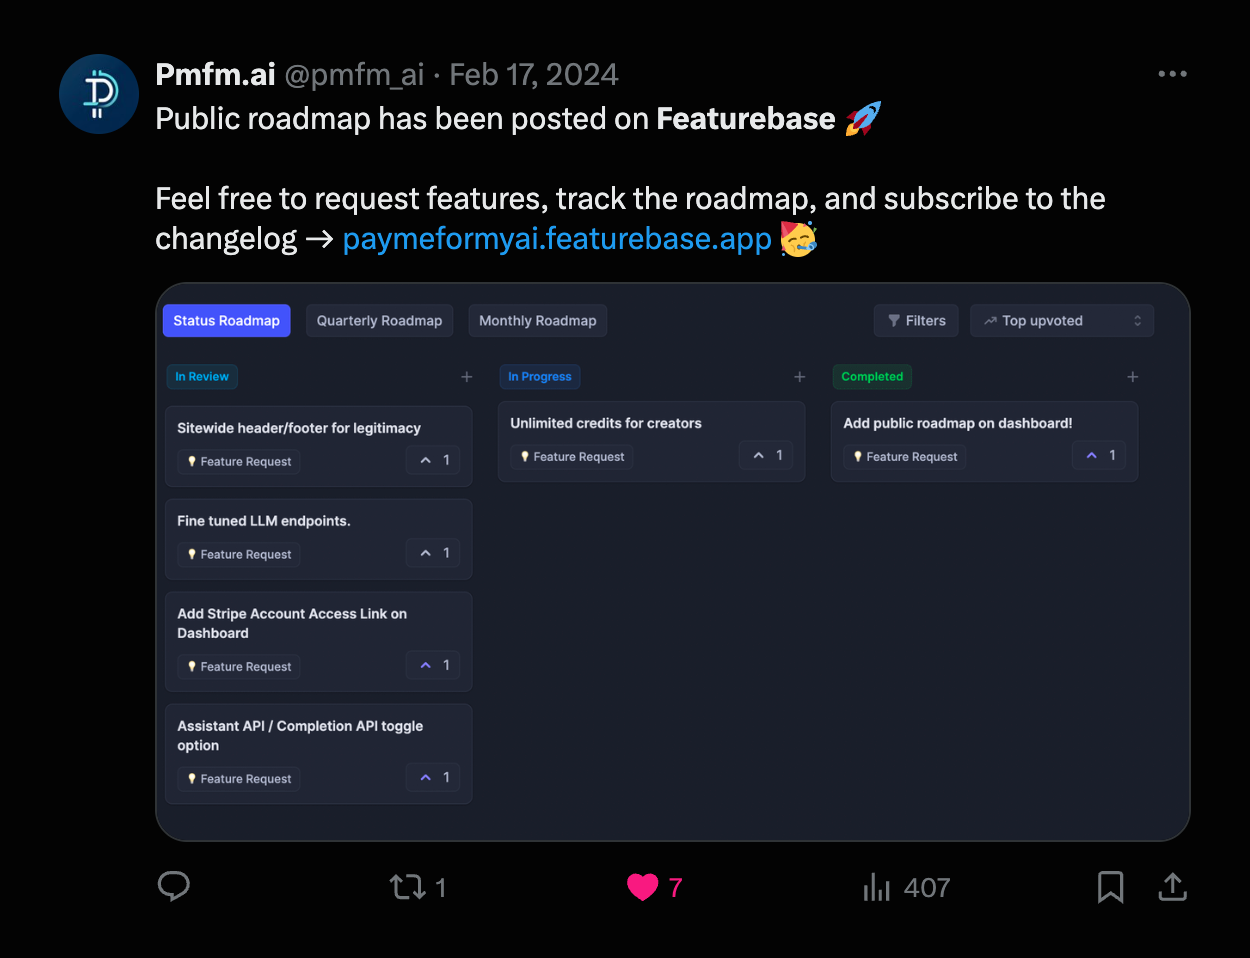
Task: Visit the paymeformyai.featurebase.app link
Action: click(557, 239)
